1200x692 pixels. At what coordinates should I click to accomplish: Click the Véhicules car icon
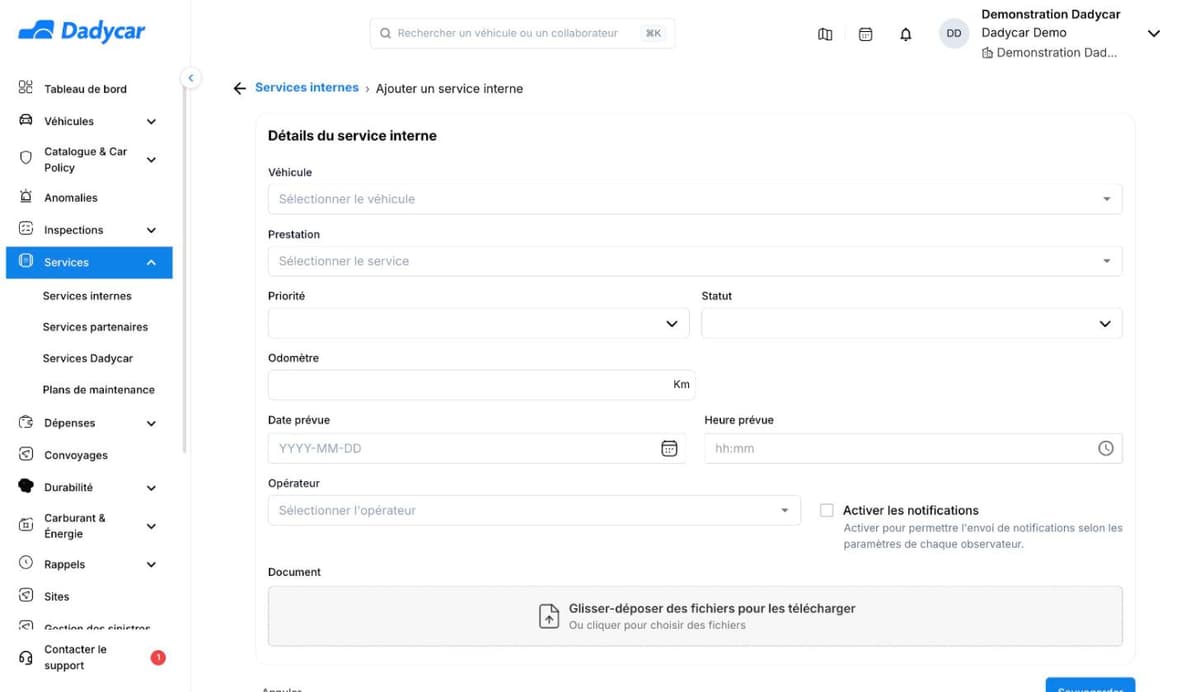pyautogui.click(x=26, y=120)
